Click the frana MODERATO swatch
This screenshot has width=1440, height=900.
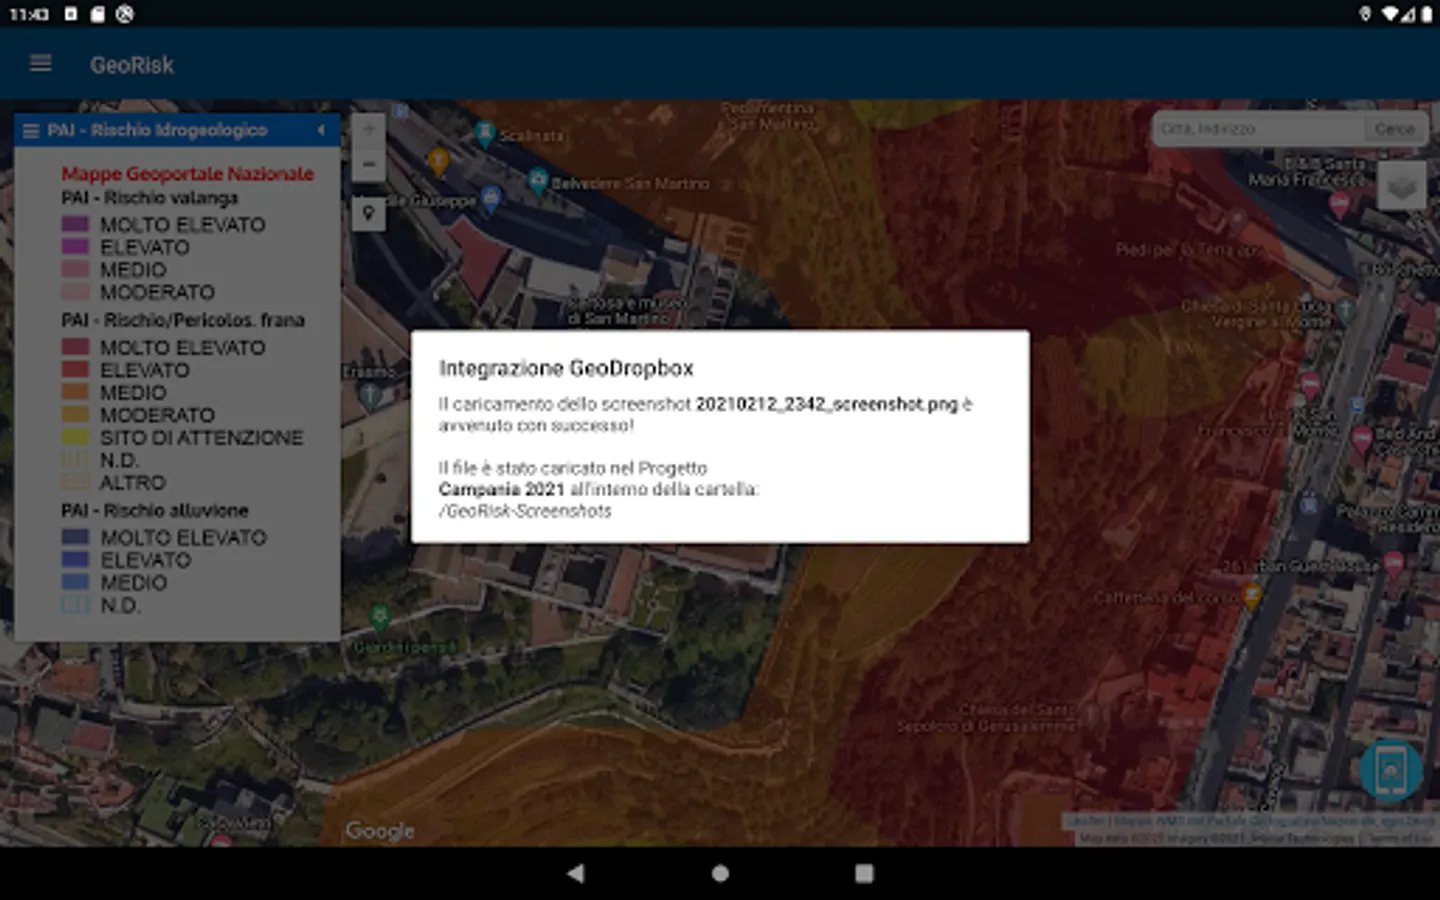[x=76, y=414]
